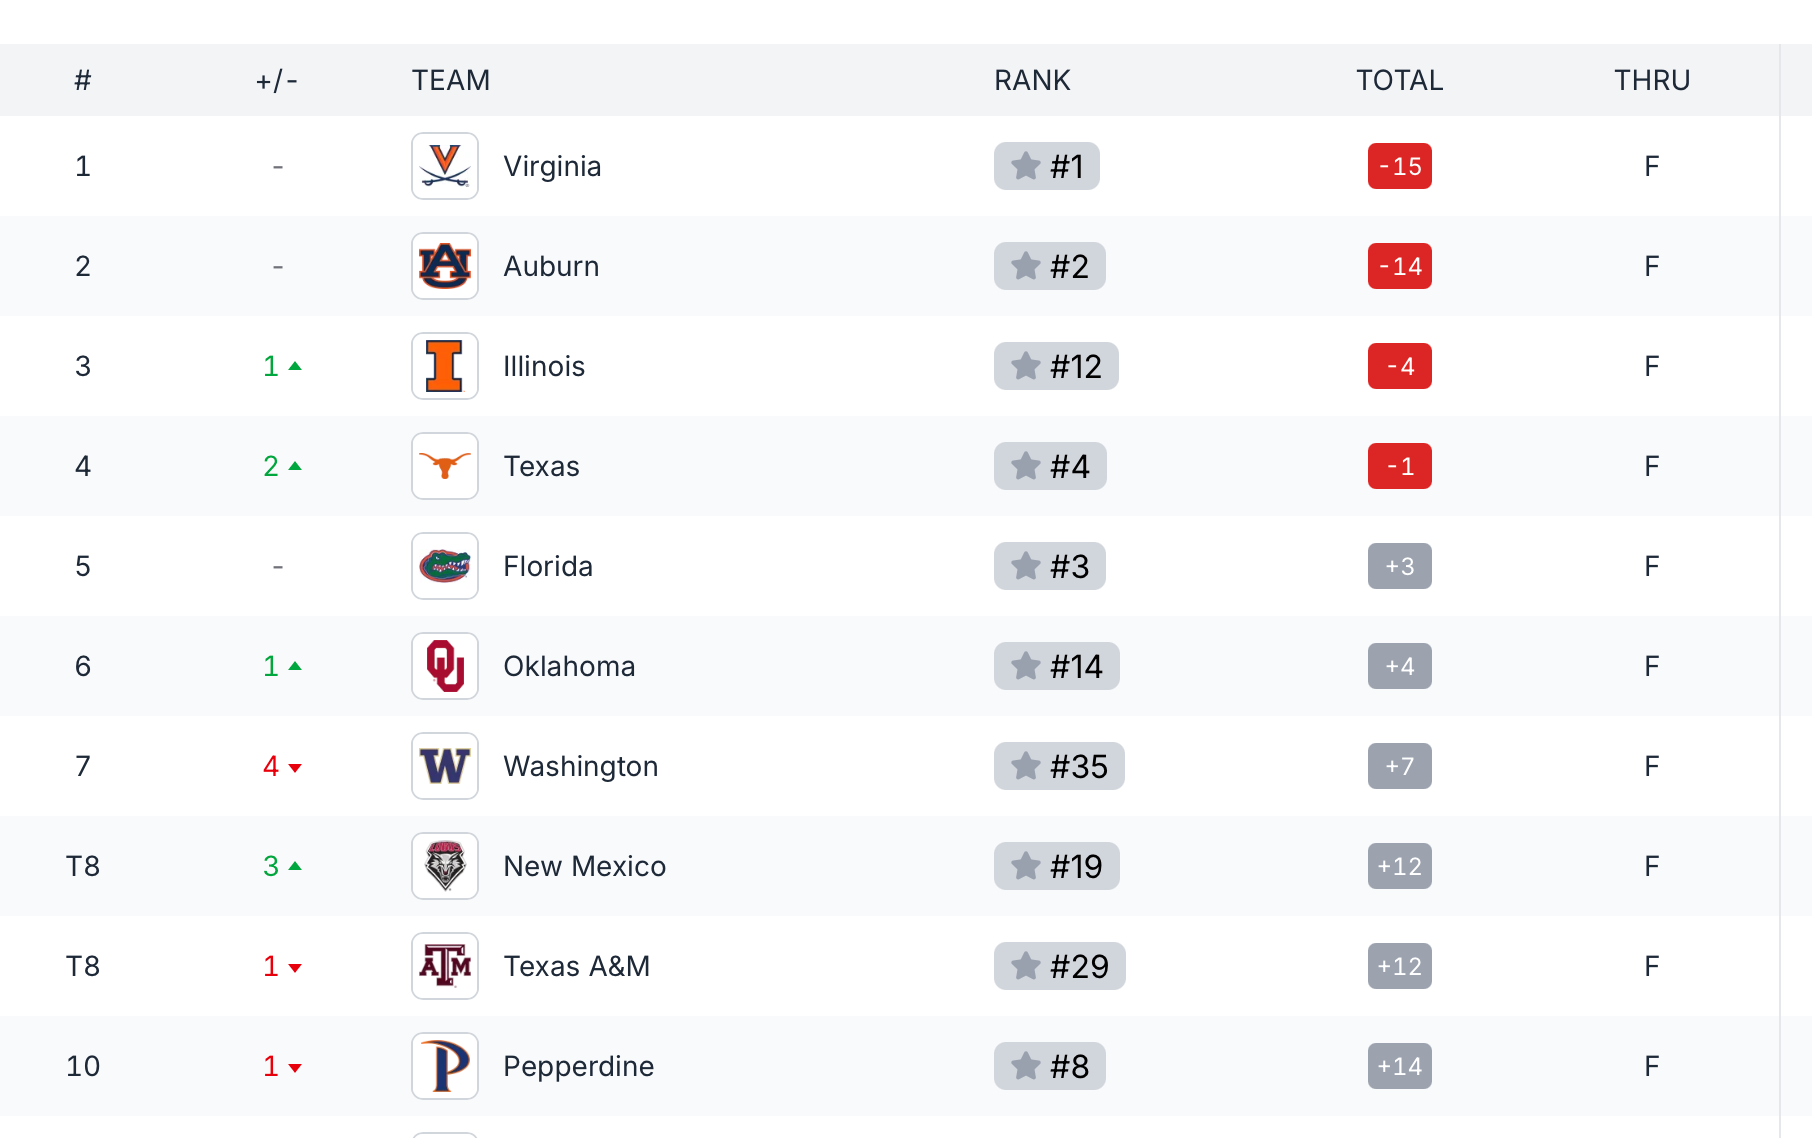Sort by the TEAM column header

click(x=451, y=80)
